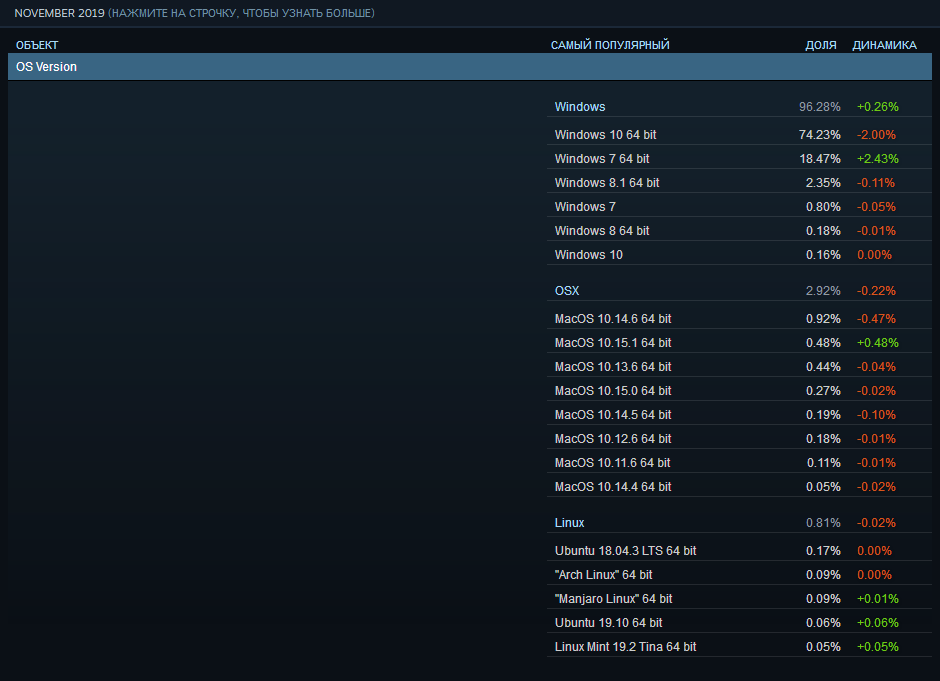Click the NOVEMBER 2019 title

59,13
